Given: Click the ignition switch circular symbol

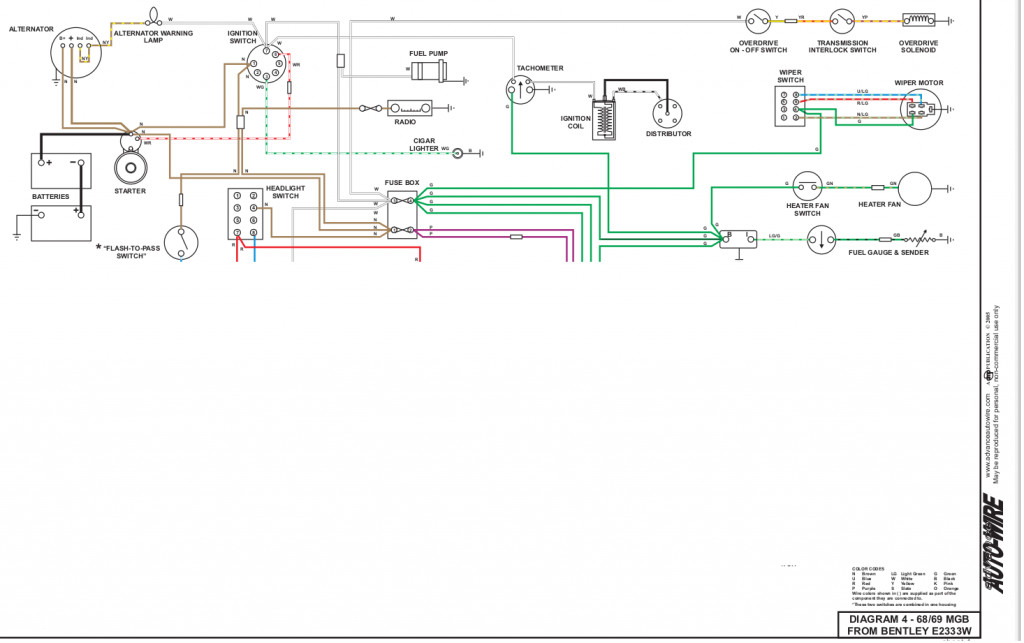Looking at the screenshot, I should click(266, 63).
